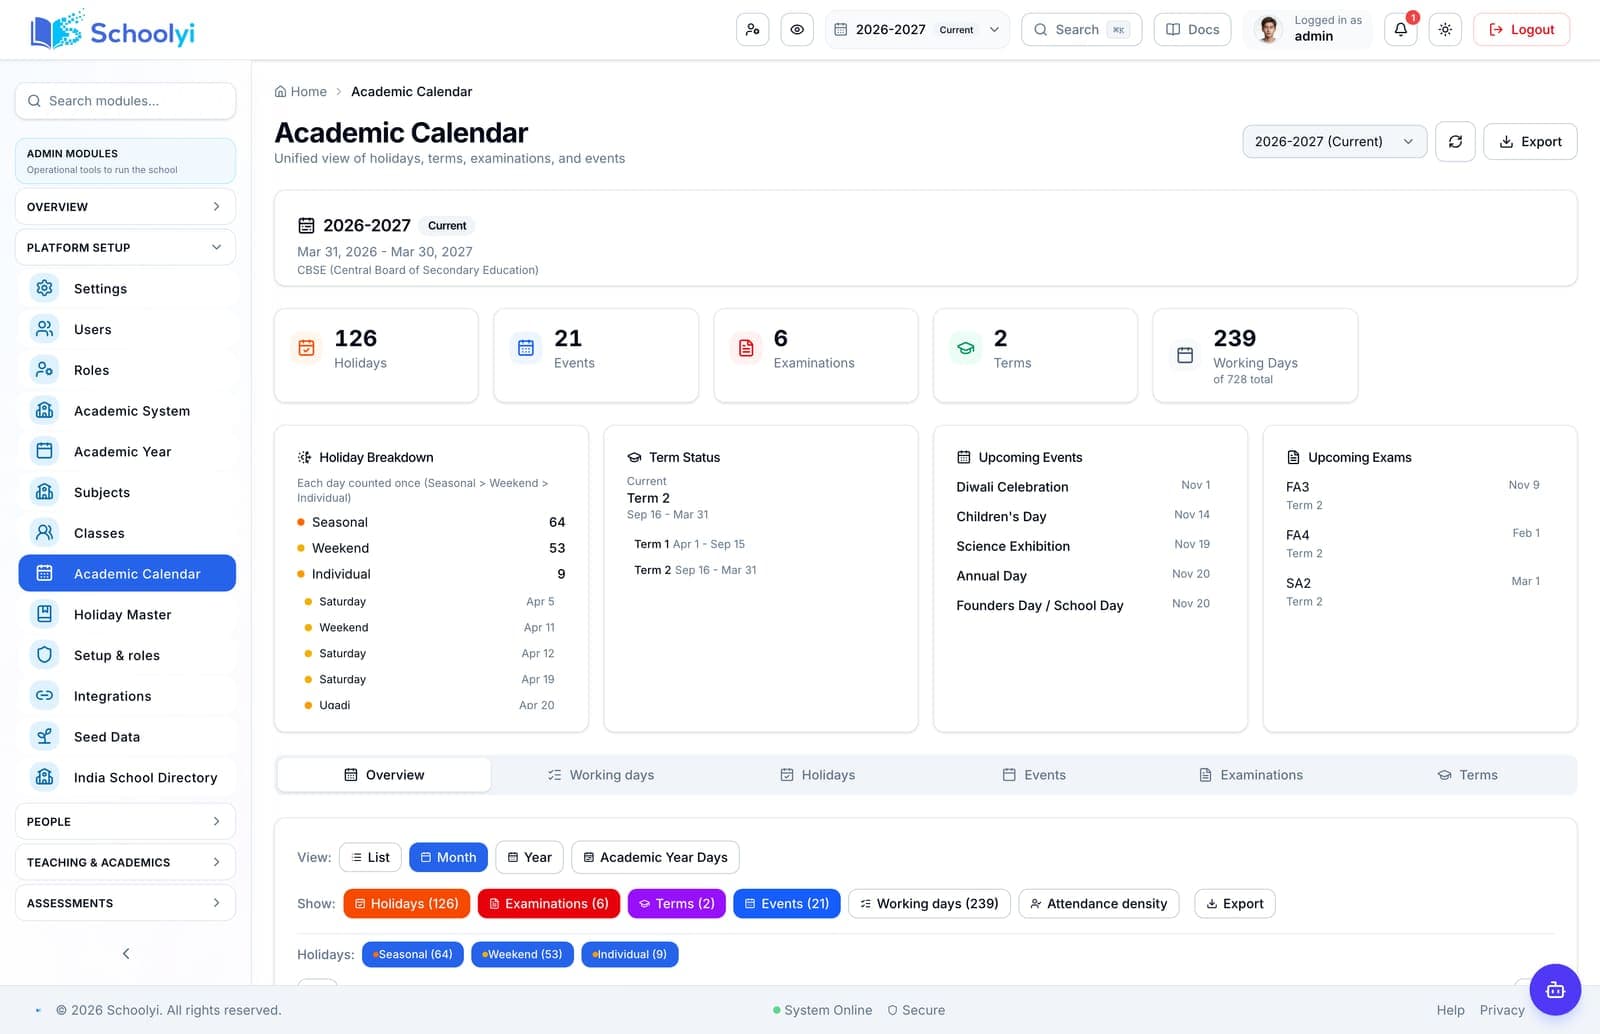Image resolution: width=1600 pixels, height=1034 pixels.
Task: Open the global Search box in header
Action: tap(1081, 30)
